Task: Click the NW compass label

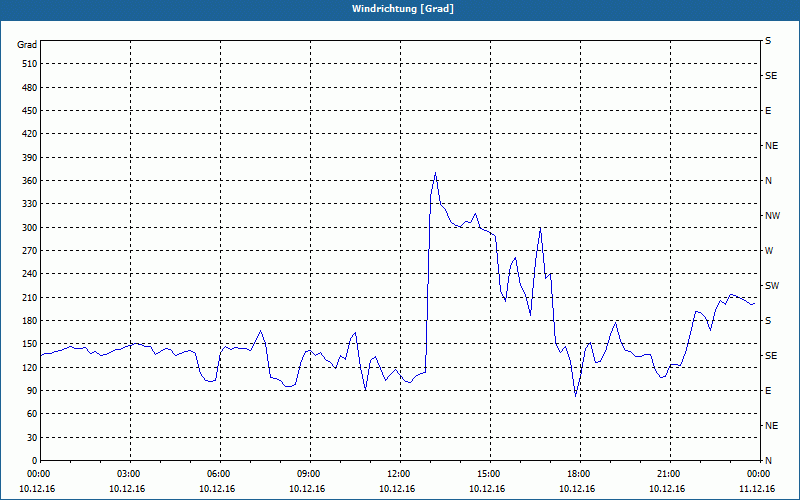Action: (x=772, y=216)
